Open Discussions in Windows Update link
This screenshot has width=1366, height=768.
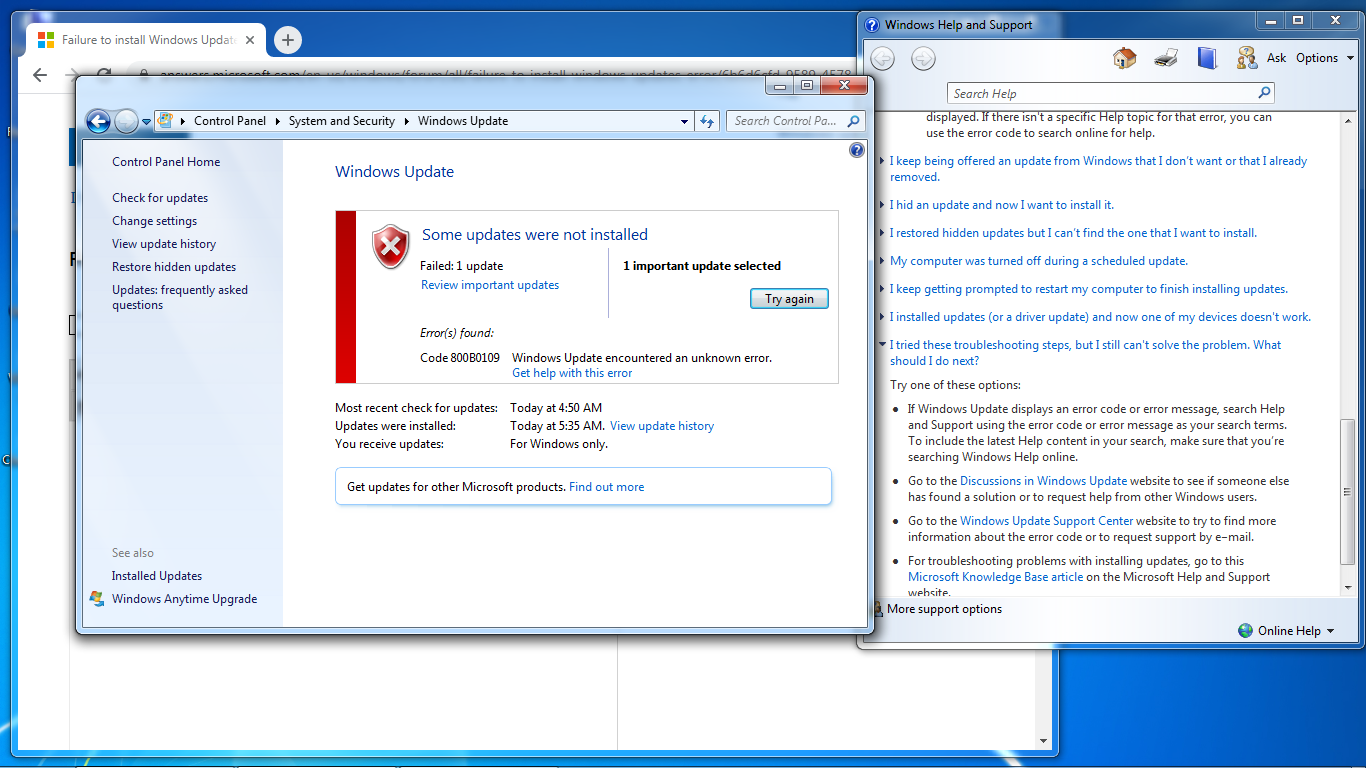pyautogui.click(x=1043, y=481)
